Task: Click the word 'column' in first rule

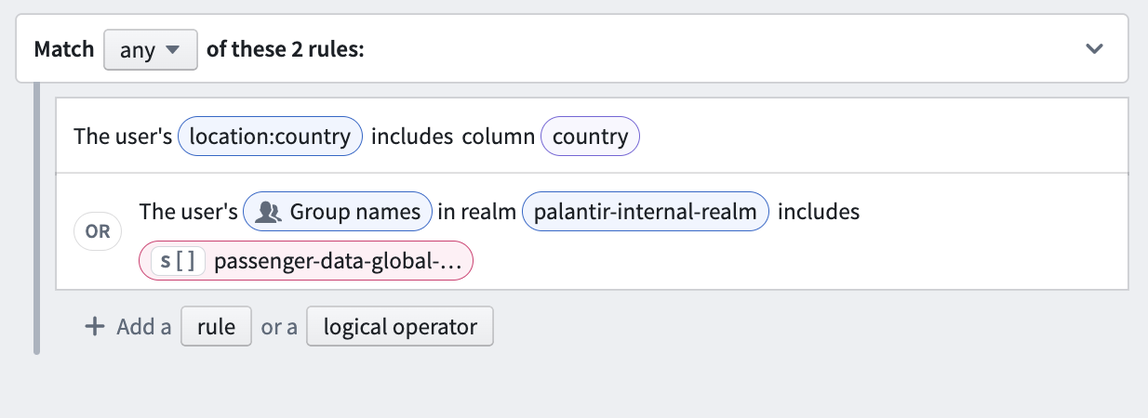Action: coord(498,137)
